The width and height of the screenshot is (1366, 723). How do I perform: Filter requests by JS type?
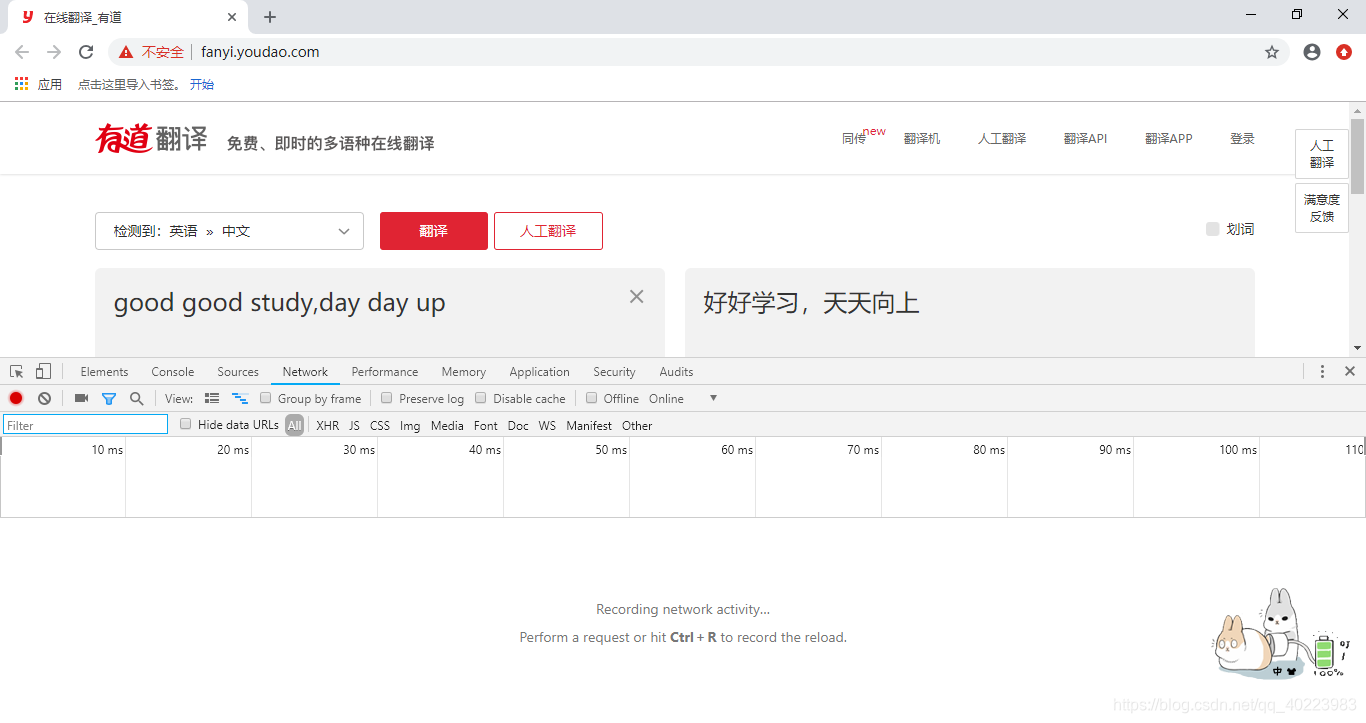[354, 425]
